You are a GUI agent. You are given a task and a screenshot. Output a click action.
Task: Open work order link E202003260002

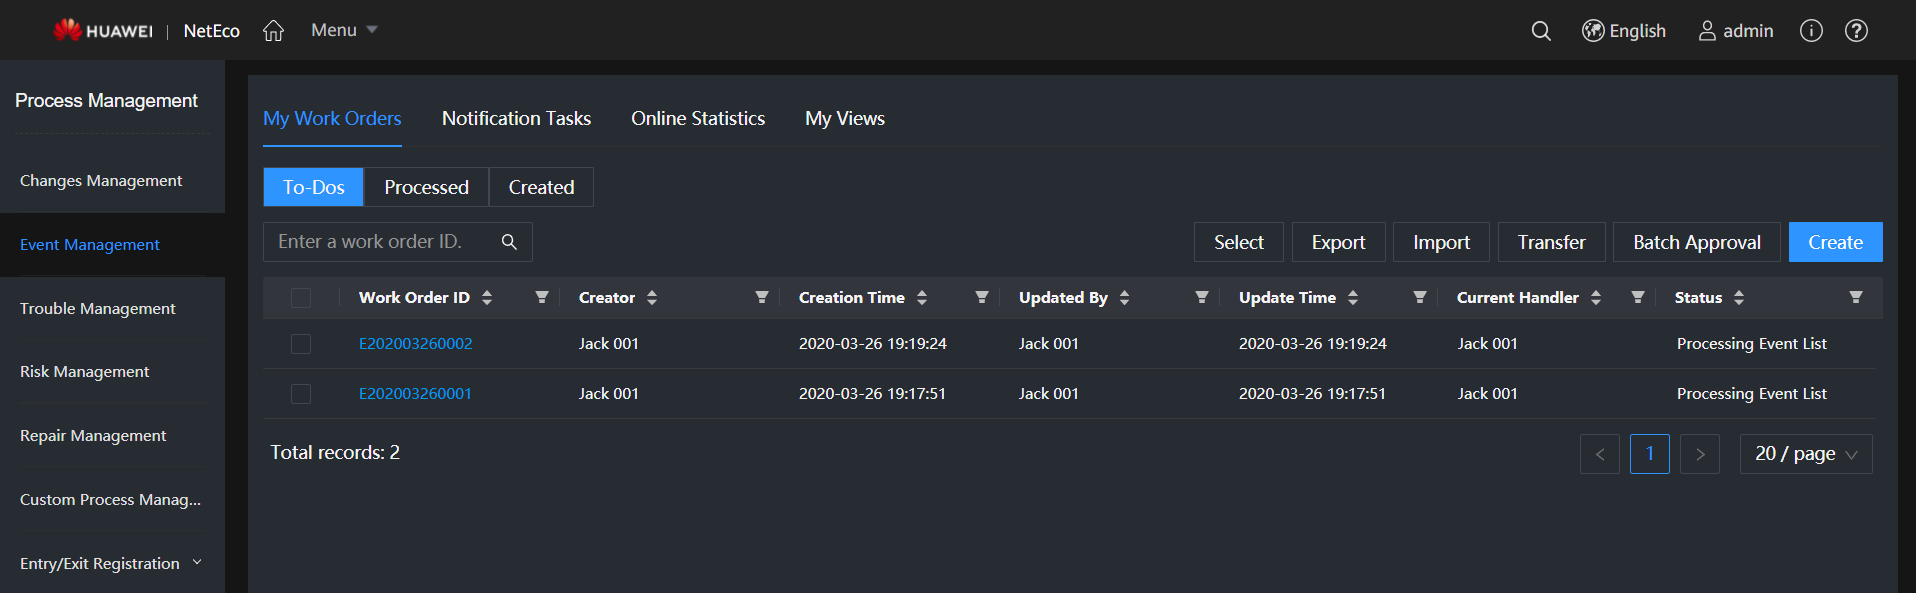415,344
